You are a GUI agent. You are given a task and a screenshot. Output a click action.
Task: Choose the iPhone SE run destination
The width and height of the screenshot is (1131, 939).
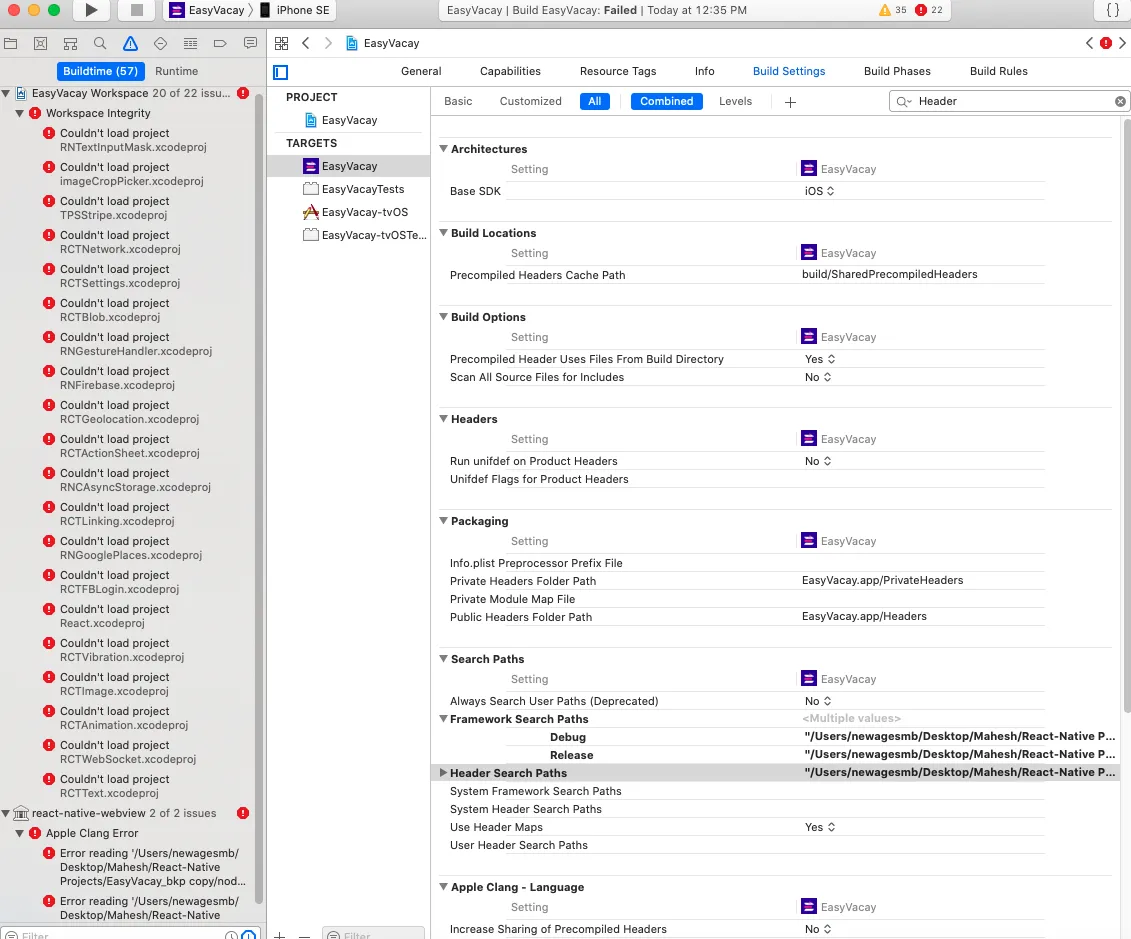pyautogui.click(x=295, y=10)
